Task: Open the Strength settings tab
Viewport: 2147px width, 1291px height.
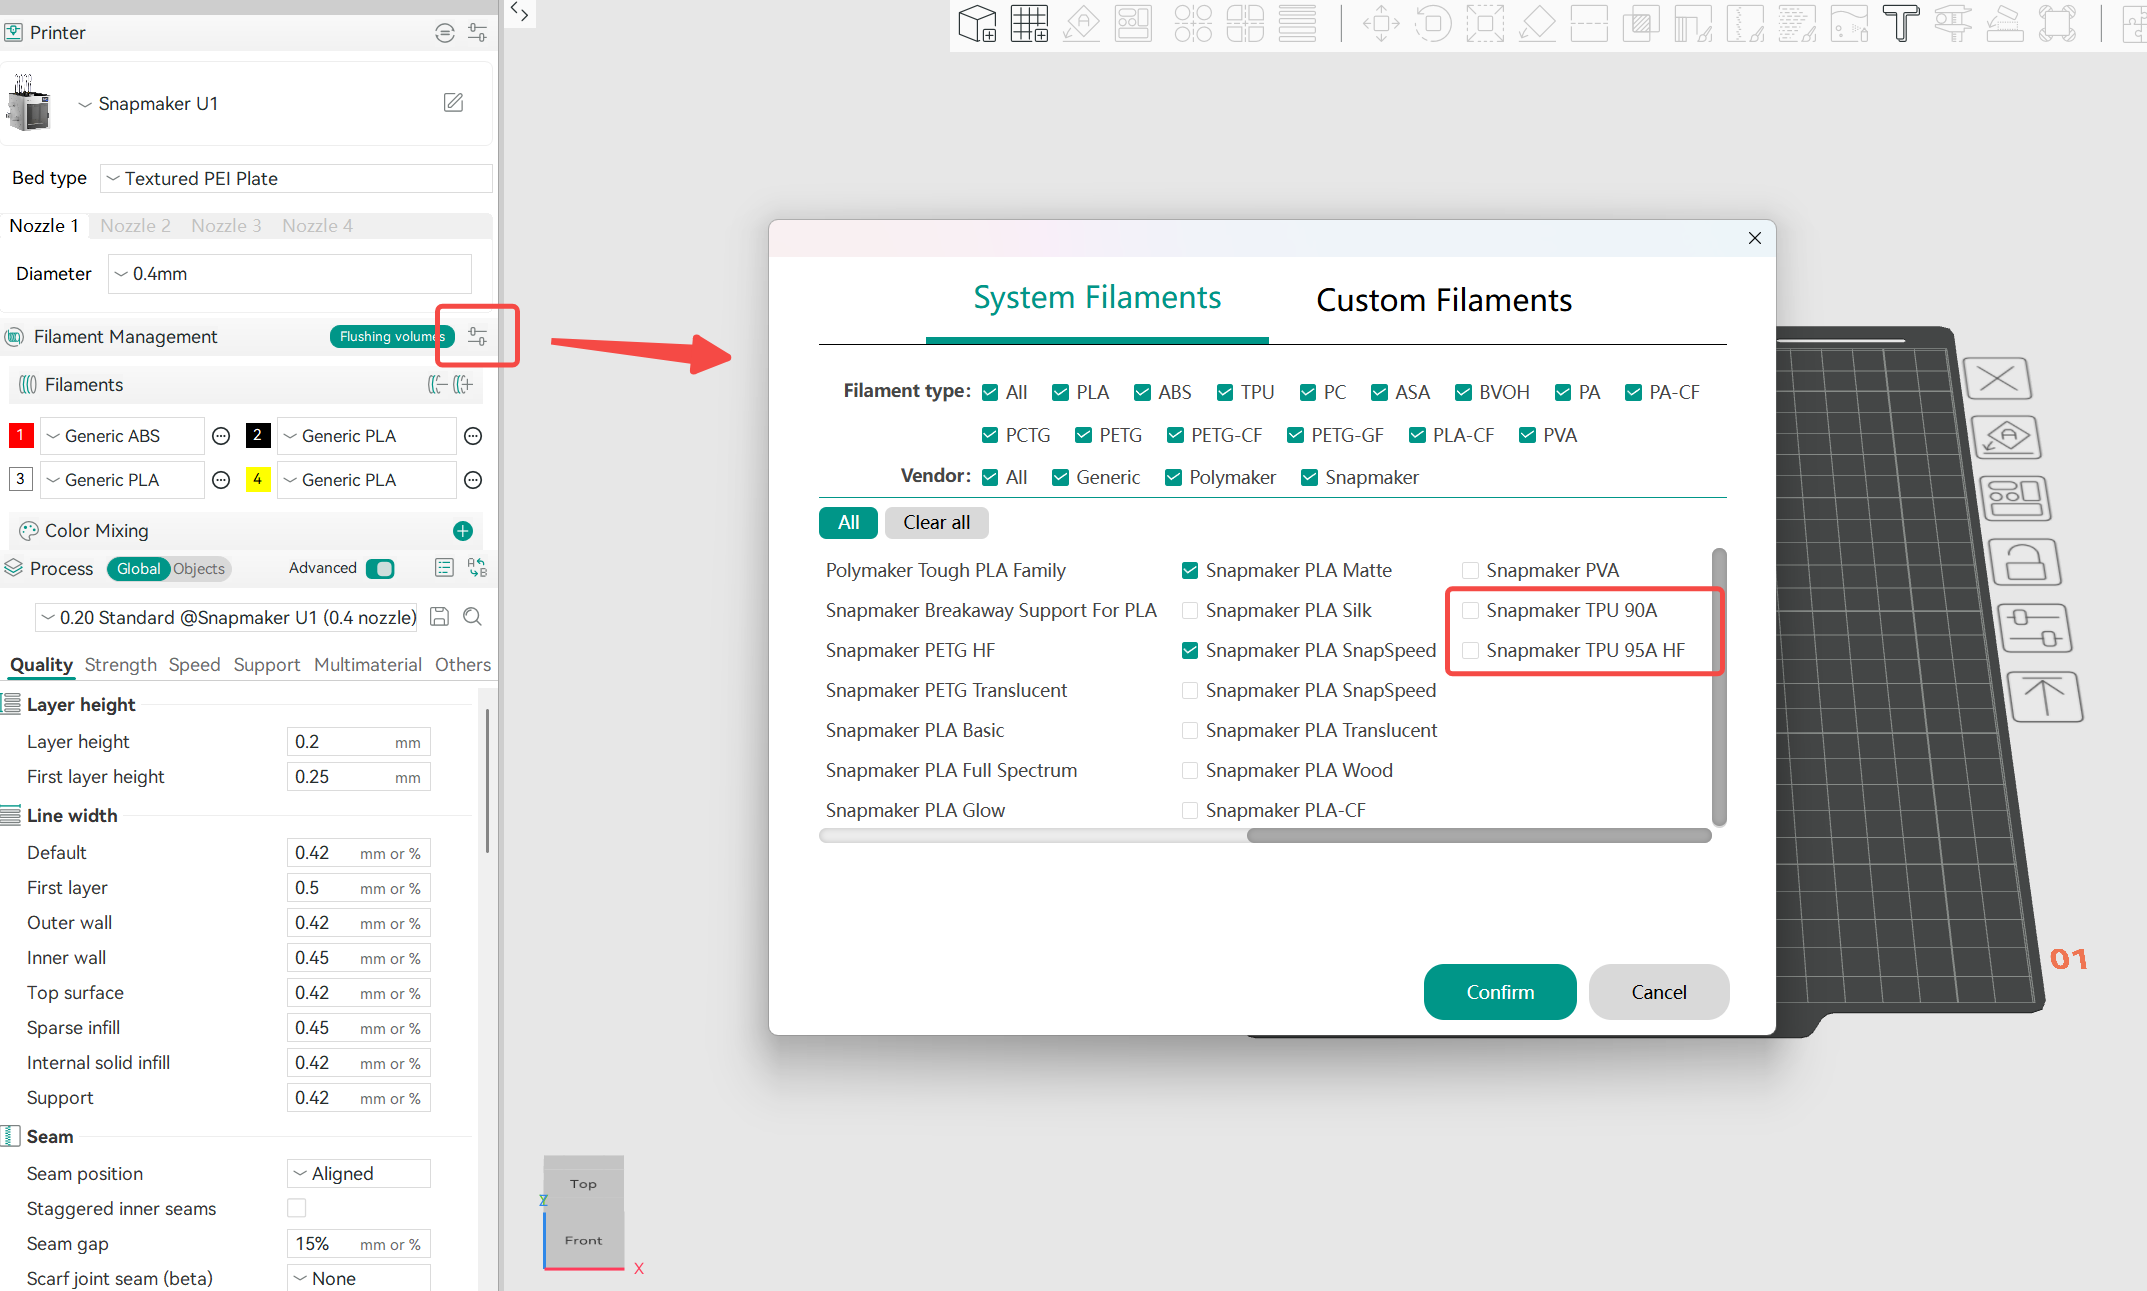Action: click(x=121, y=665)
